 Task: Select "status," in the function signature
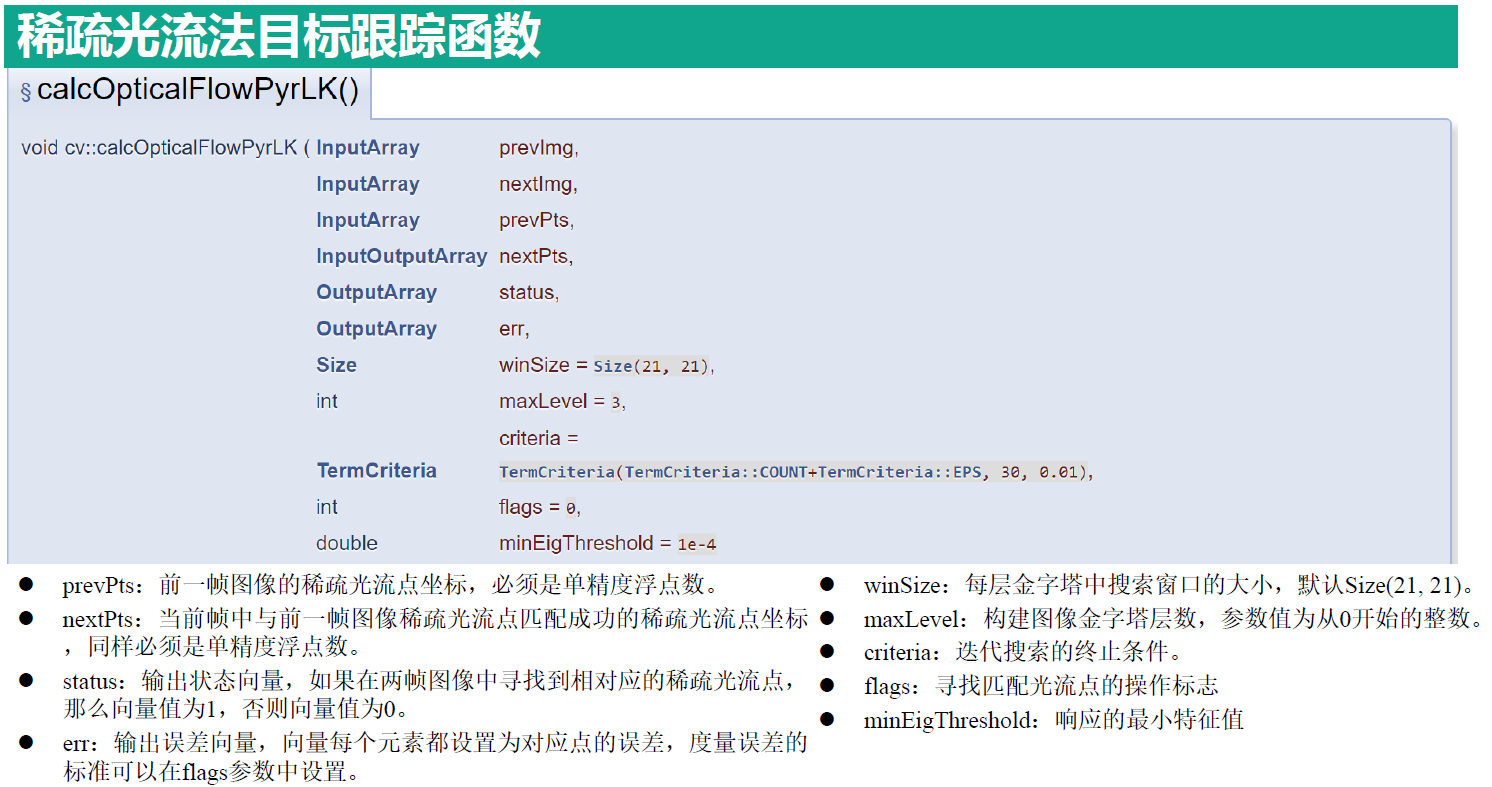click(529, 292)
